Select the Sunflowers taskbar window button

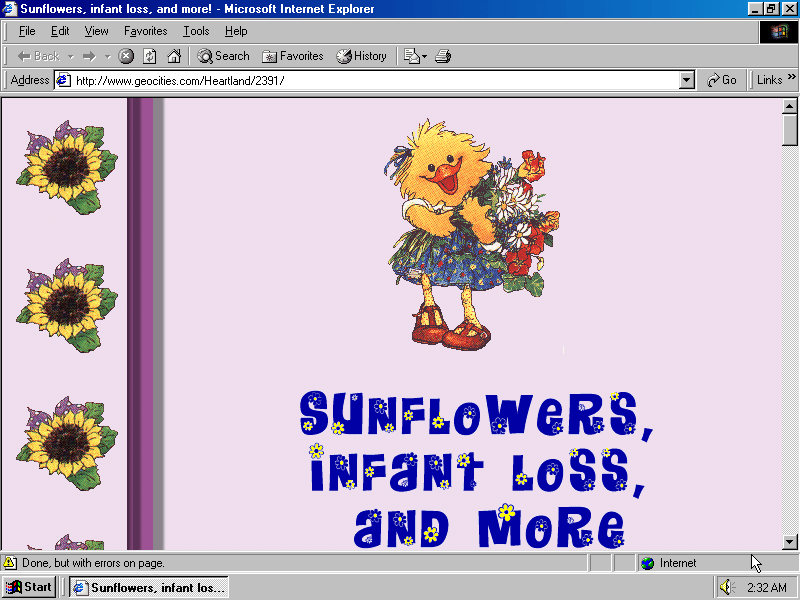click(x=148, y=587)
